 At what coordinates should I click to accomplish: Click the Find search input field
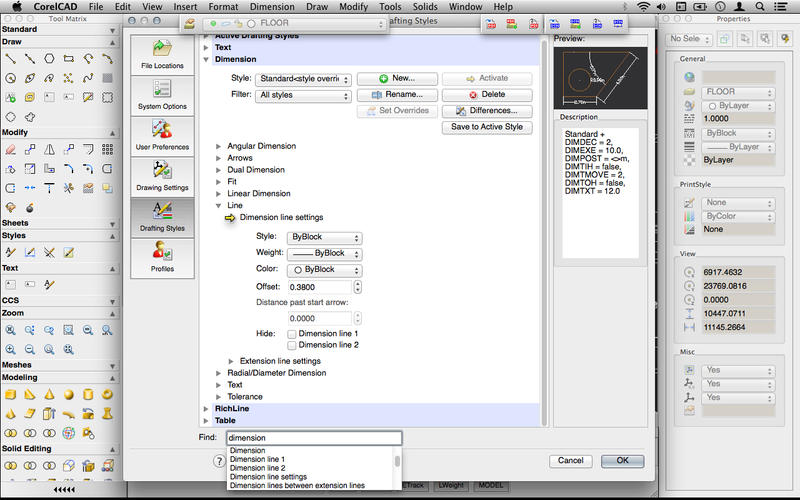pyautogui.click(x=313, y=438)
